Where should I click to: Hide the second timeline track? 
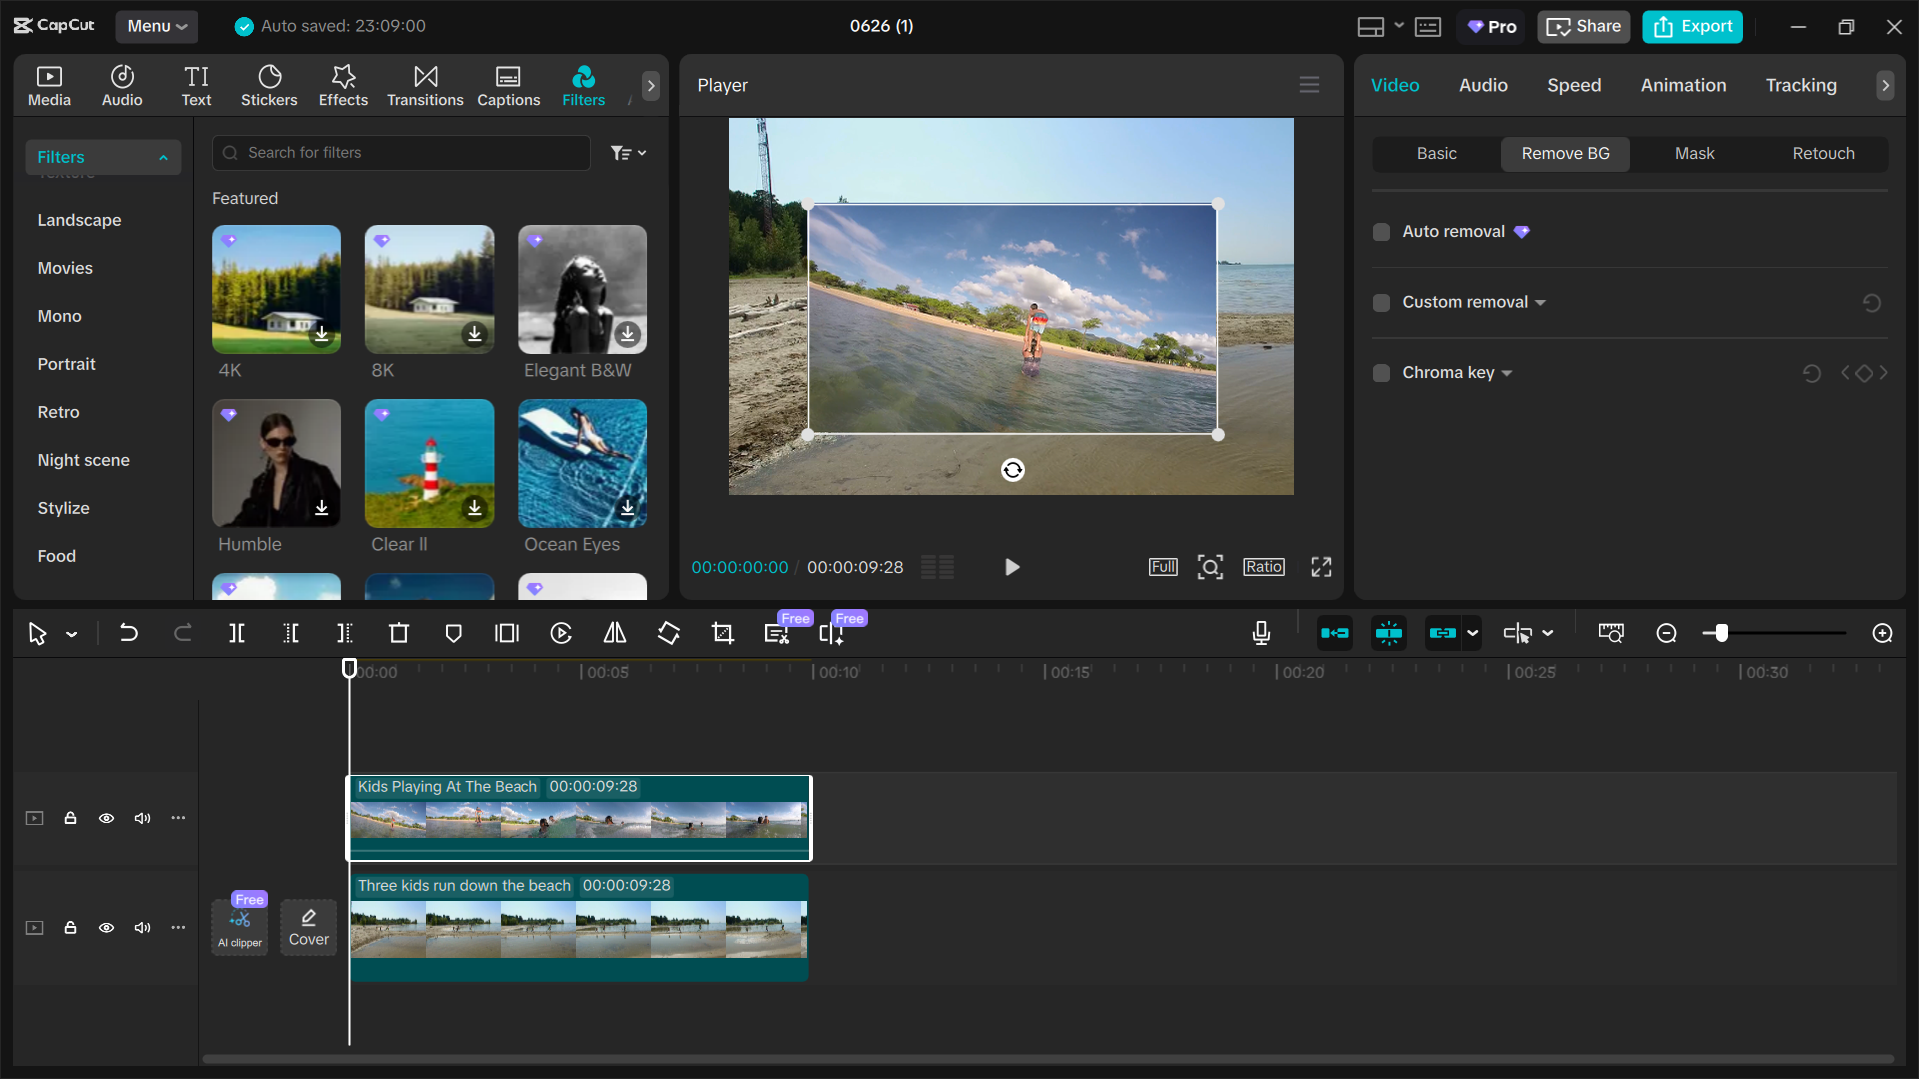click(106, 927)
